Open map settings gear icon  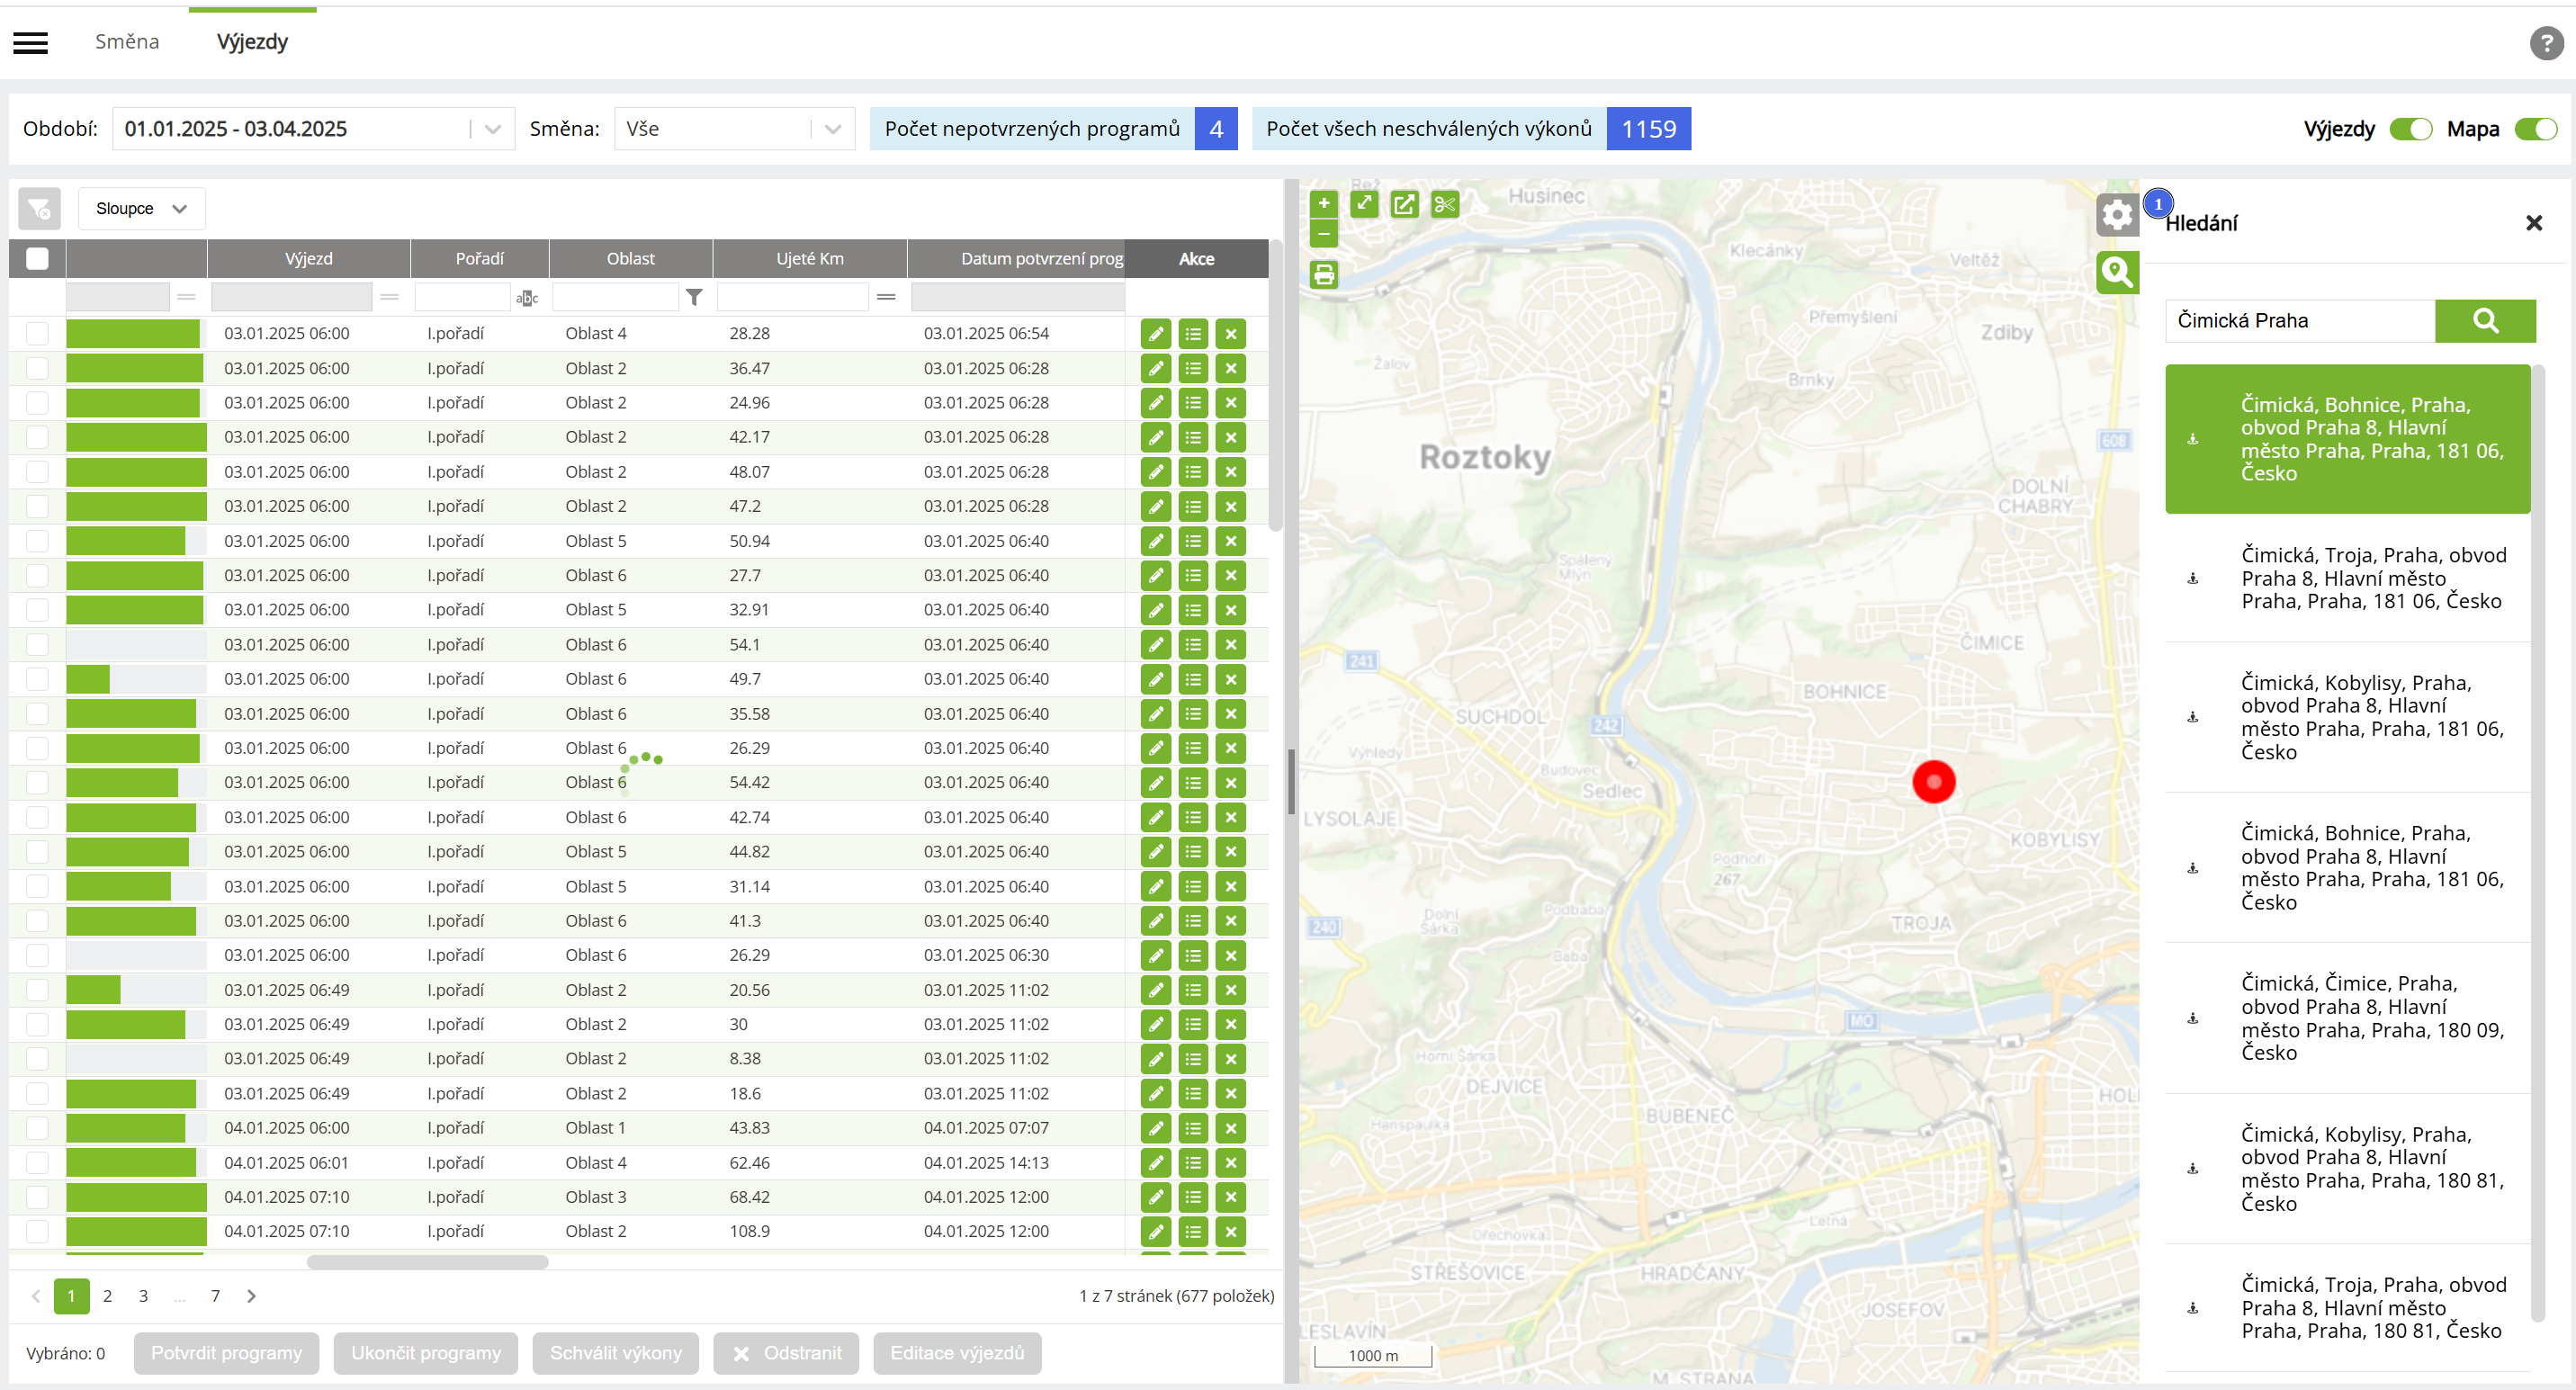[2116, 215]
